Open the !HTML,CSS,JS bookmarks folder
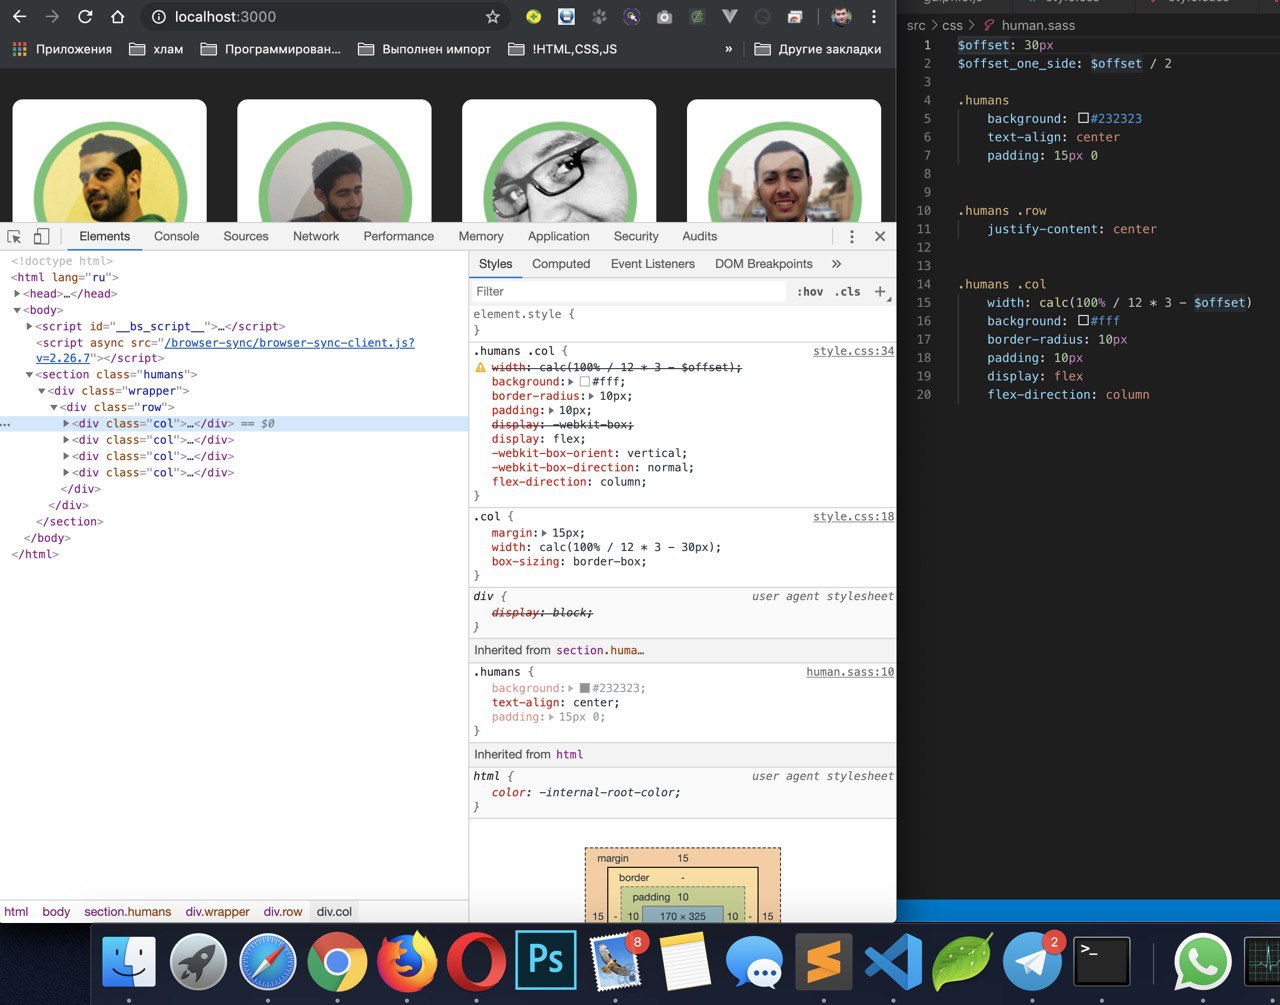The image size is (1280, 1005). [562, 49]
